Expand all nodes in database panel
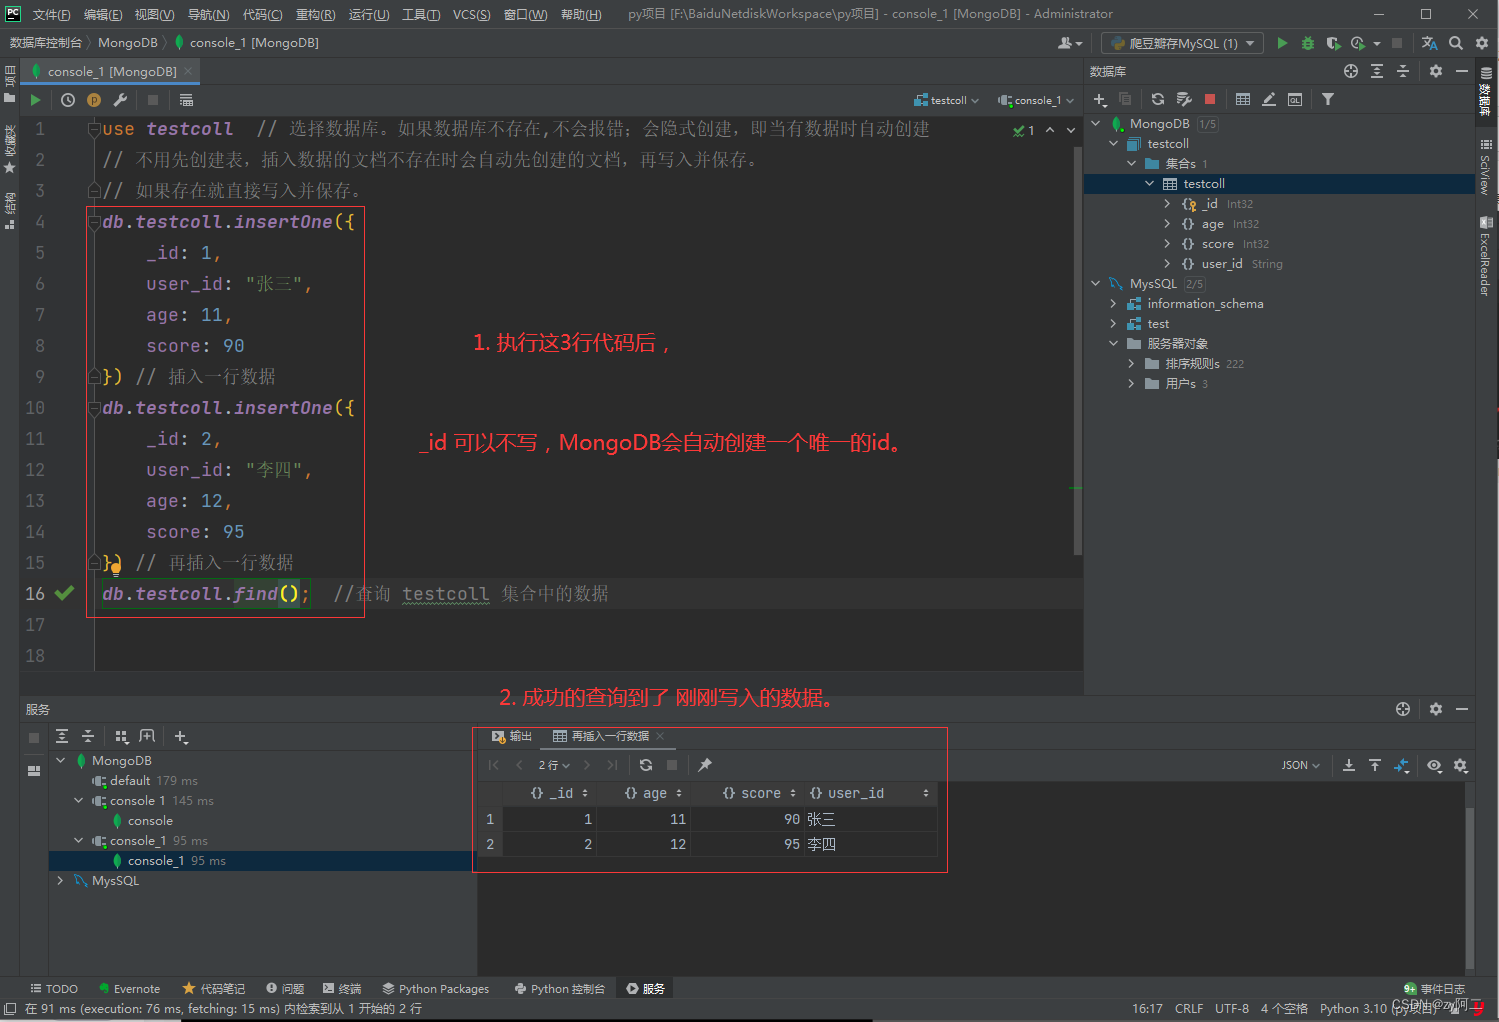The image size is (1499, 1022). [x=1377, y=71]
